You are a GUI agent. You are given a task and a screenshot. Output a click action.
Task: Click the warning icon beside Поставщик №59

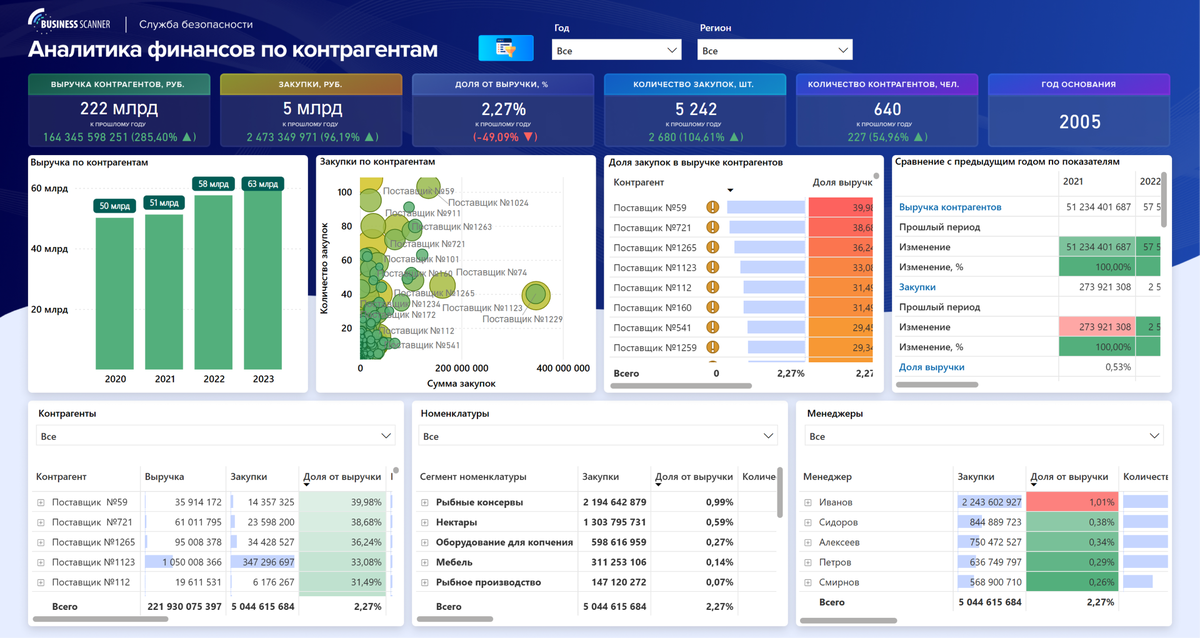click(712, 207)
